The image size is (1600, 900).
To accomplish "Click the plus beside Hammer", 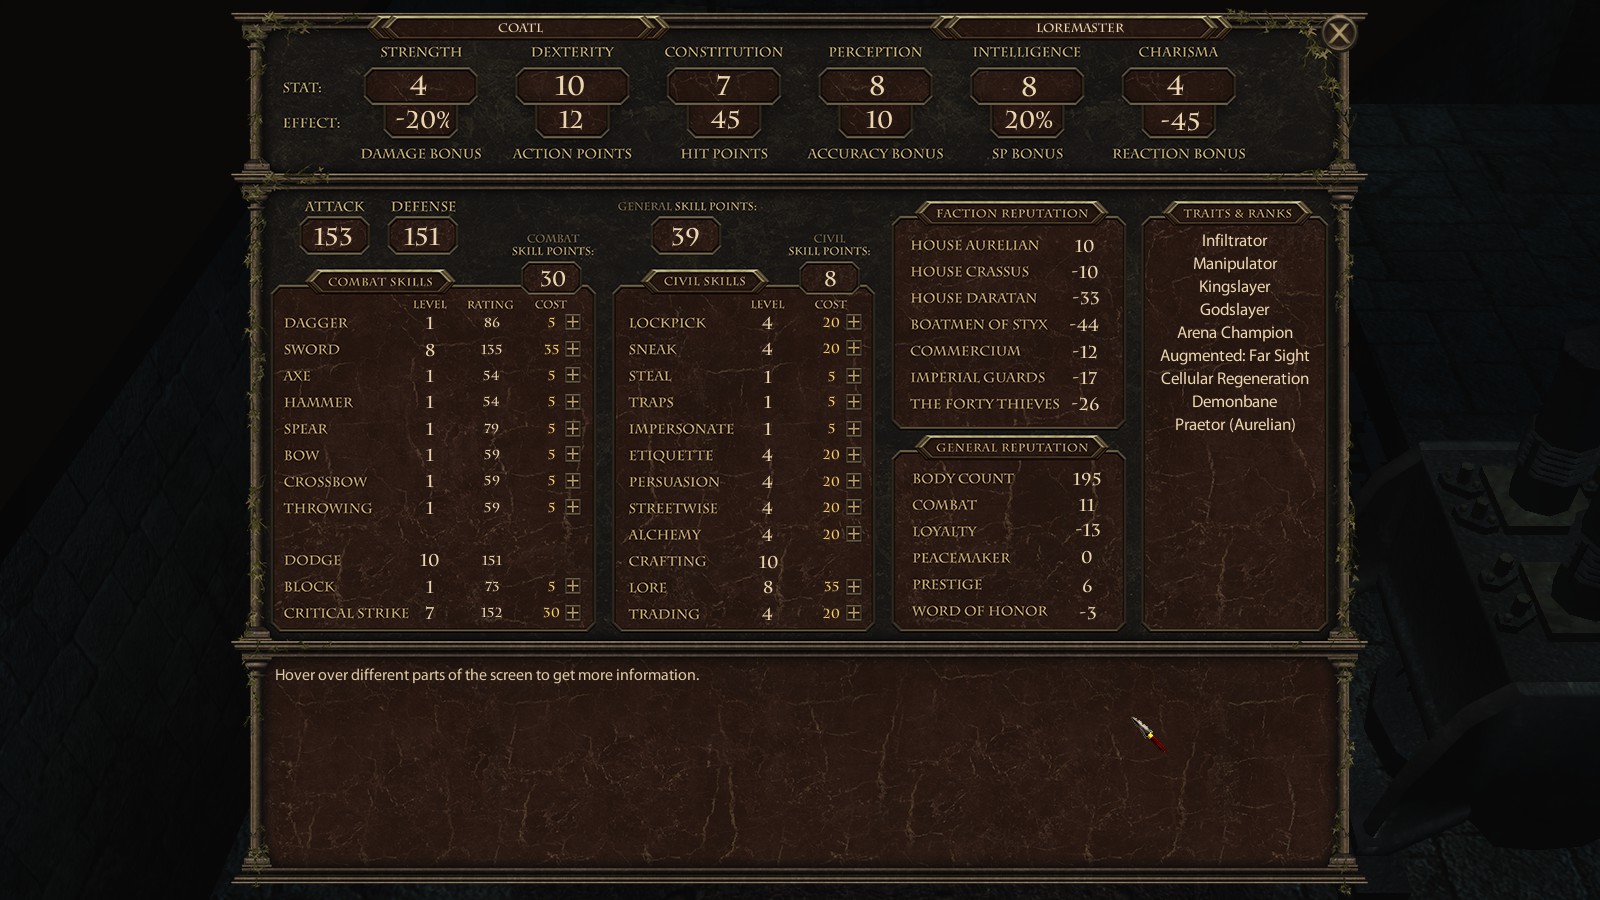I will click(573, 401).
